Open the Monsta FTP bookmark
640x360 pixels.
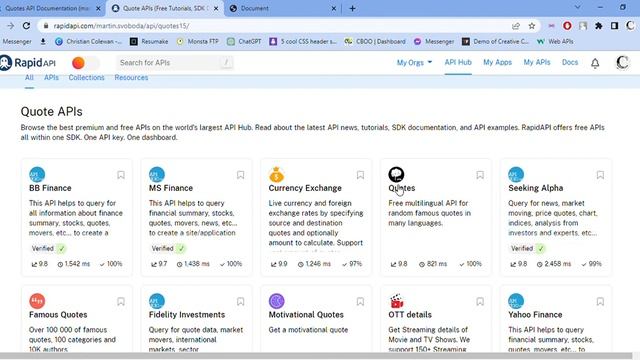click(x=198, y=42)
